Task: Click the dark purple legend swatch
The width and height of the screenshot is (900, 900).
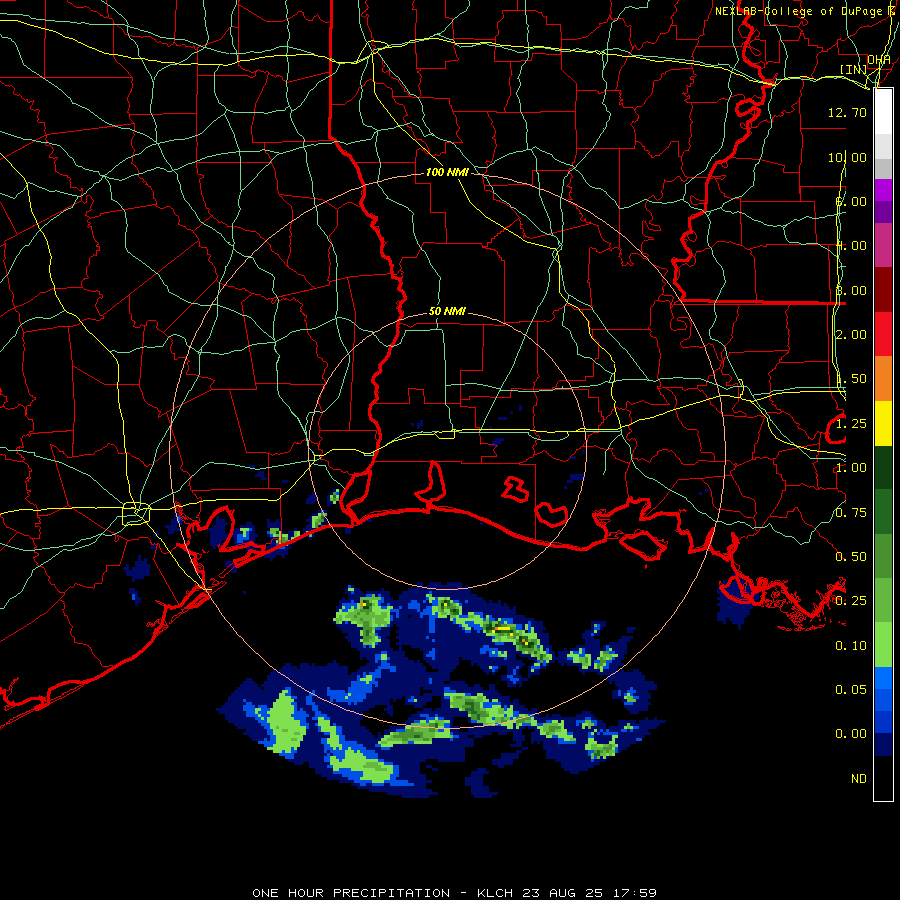Action: click(883, 212)
